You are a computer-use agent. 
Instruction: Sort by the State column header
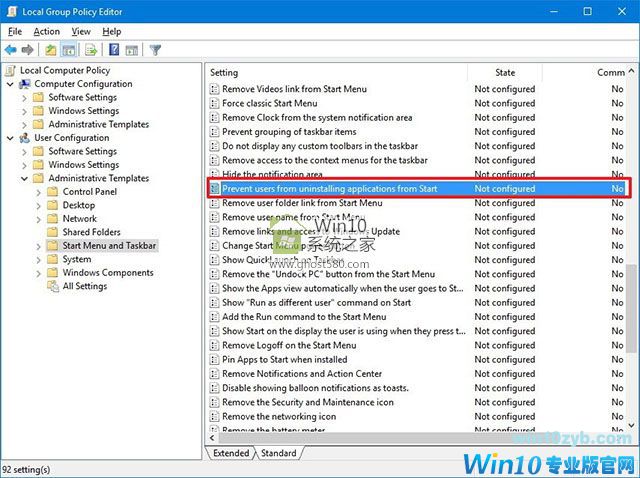505,73
